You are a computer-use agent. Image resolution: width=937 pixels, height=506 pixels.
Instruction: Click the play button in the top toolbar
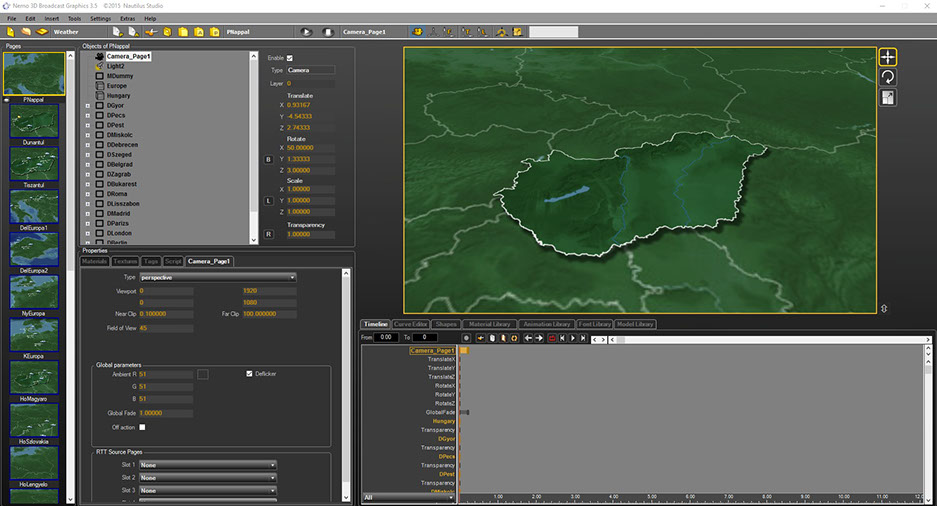tap(307, 32)
